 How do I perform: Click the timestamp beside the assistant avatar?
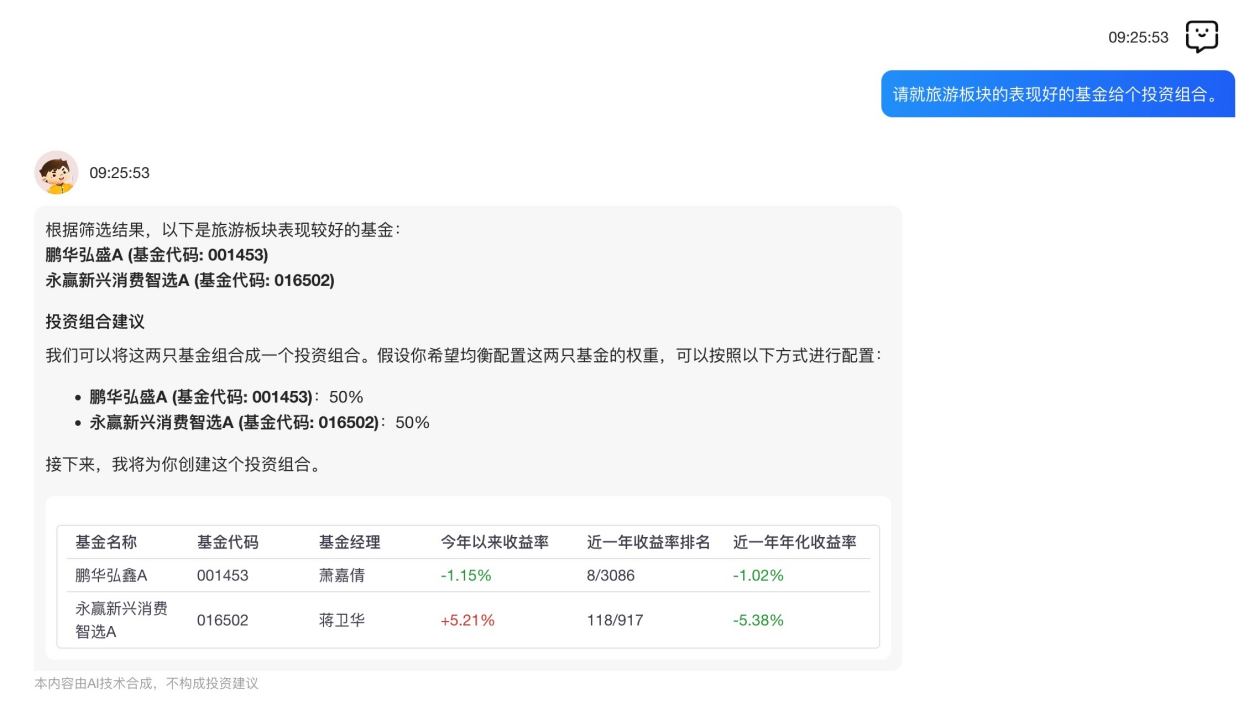pyautogui.click(x=119, y=173)
